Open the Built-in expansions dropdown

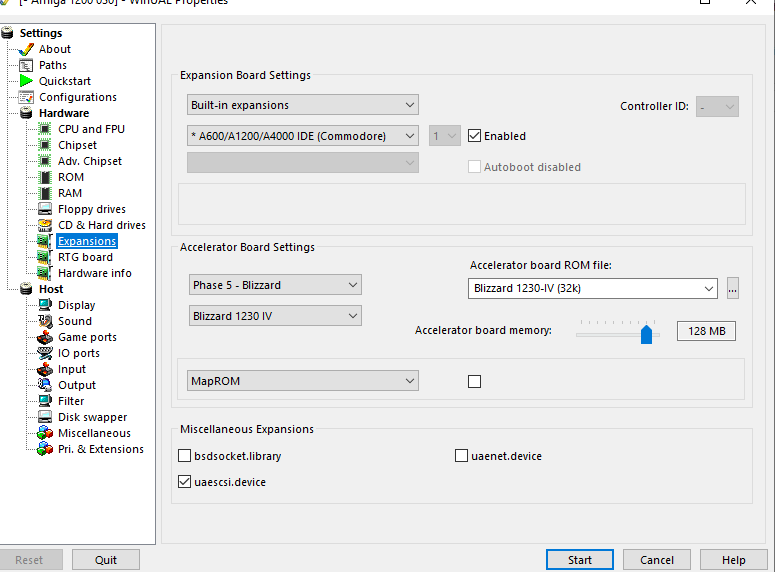tap(302, 105)
